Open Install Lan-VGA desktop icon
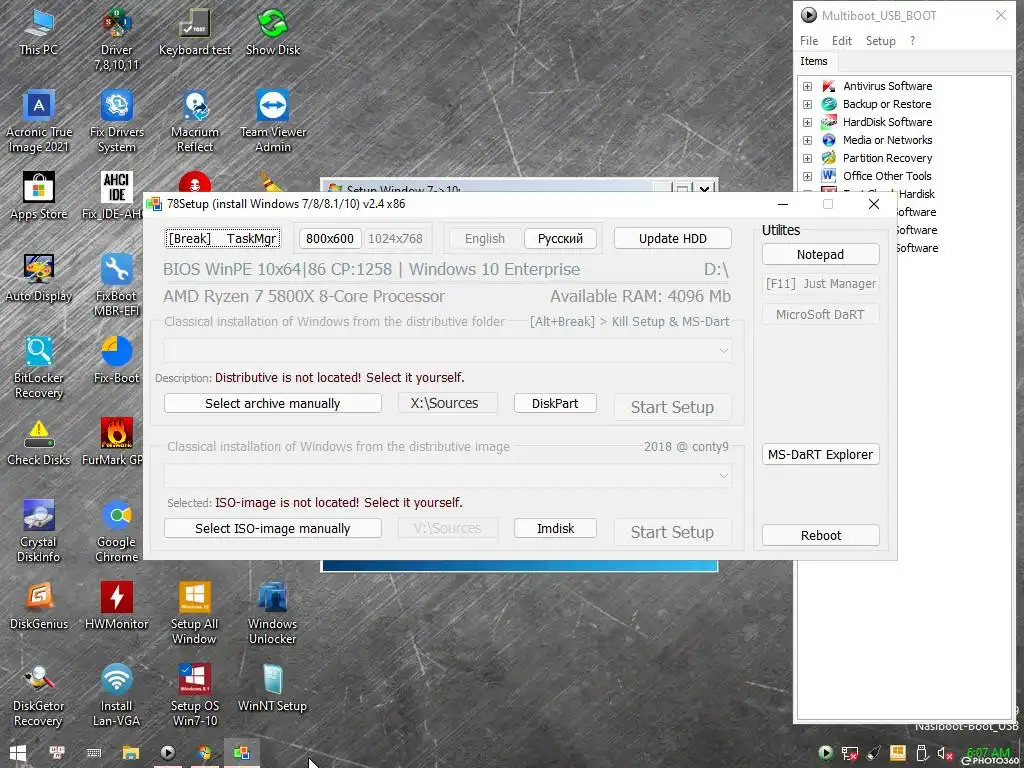The width and height of the screenshot is (1024, 768). click(116, 696)
